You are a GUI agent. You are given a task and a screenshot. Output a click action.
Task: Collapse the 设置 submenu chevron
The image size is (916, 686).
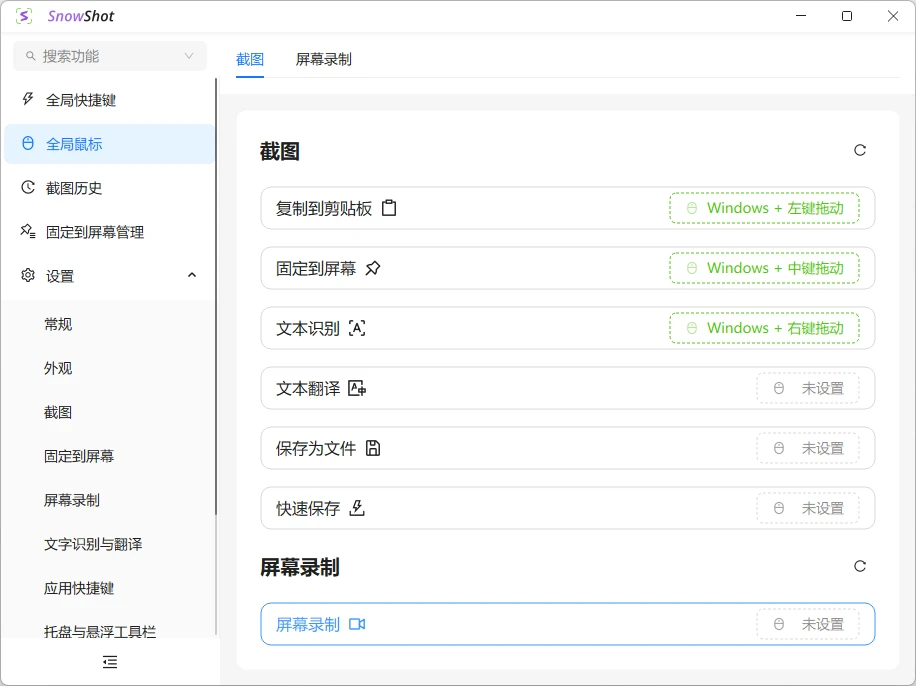pos(192,275)
